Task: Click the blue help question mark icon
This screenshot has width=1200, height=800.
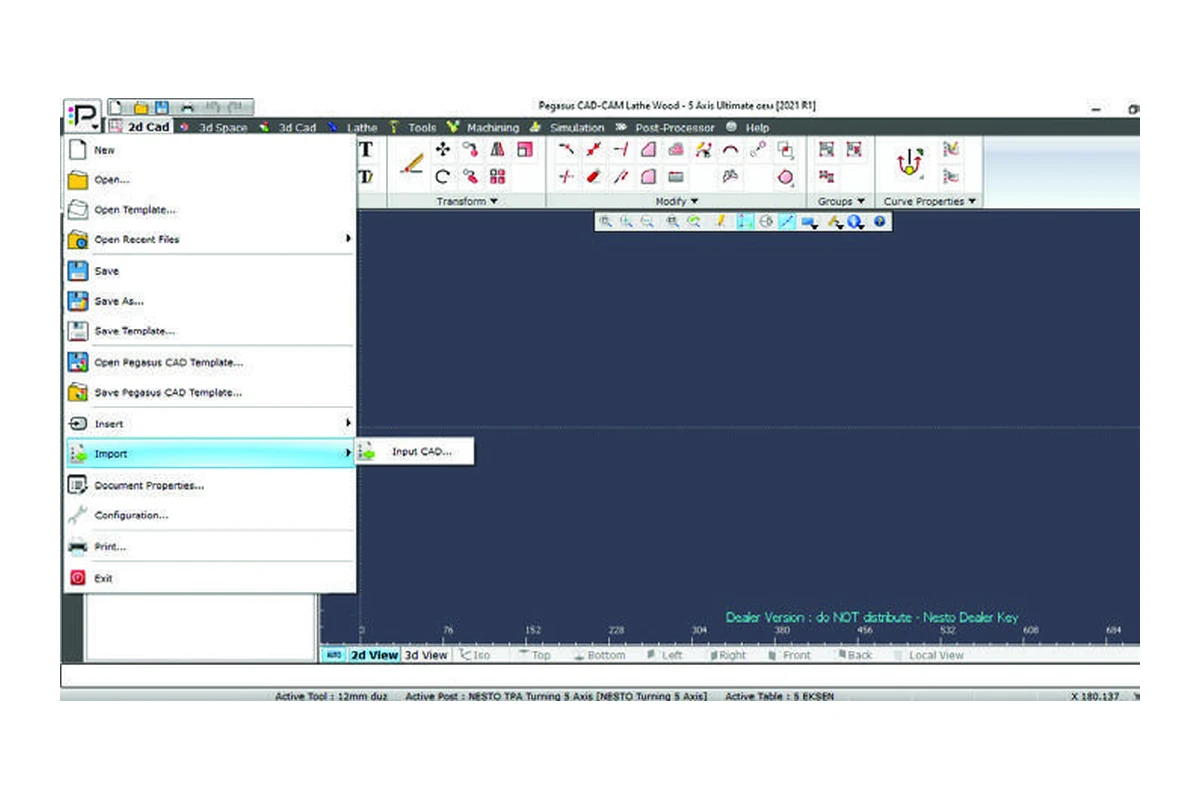Action: [x=880, y=222]
